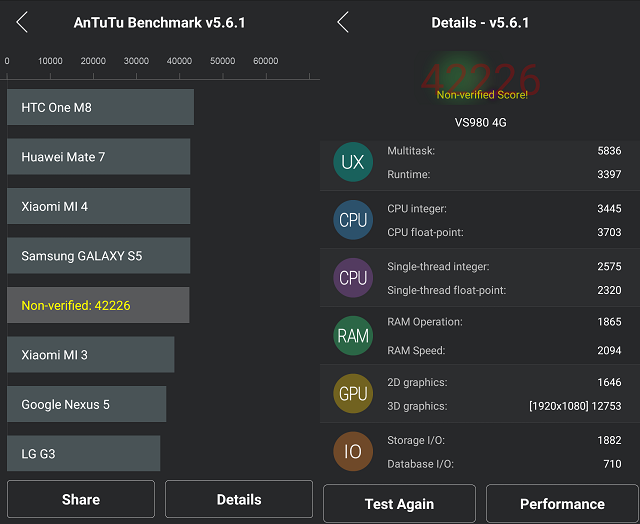Select the Samsung GALAXY S5 bar
The height and width of the screenshot is (524, 640).
pos(98,256)
